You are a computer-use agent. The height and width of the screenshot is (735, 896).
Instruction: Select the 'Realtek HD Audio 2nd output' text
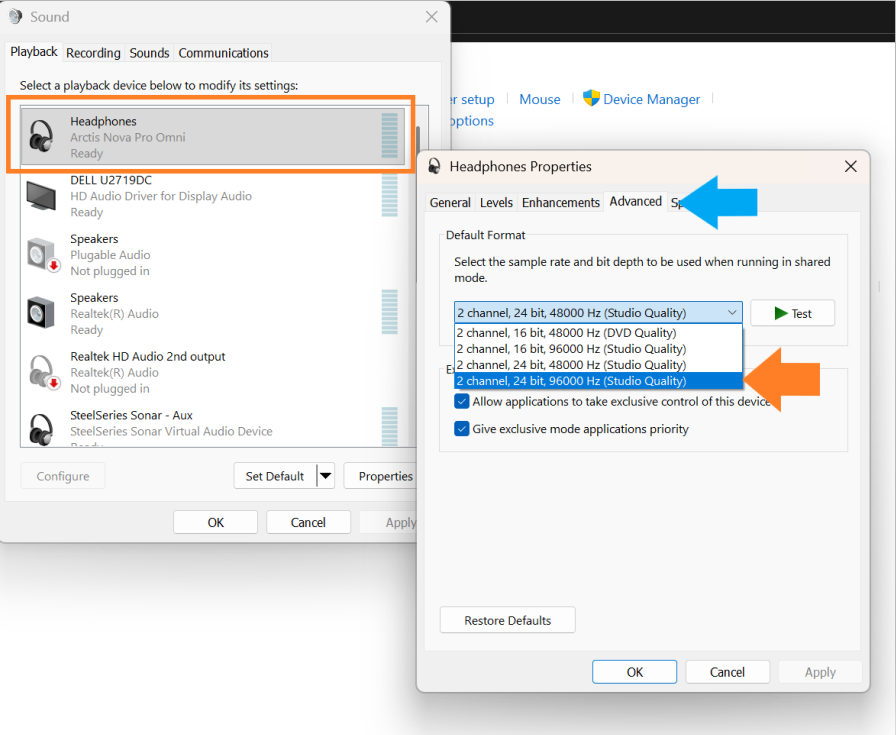click(x=147, y=356)
